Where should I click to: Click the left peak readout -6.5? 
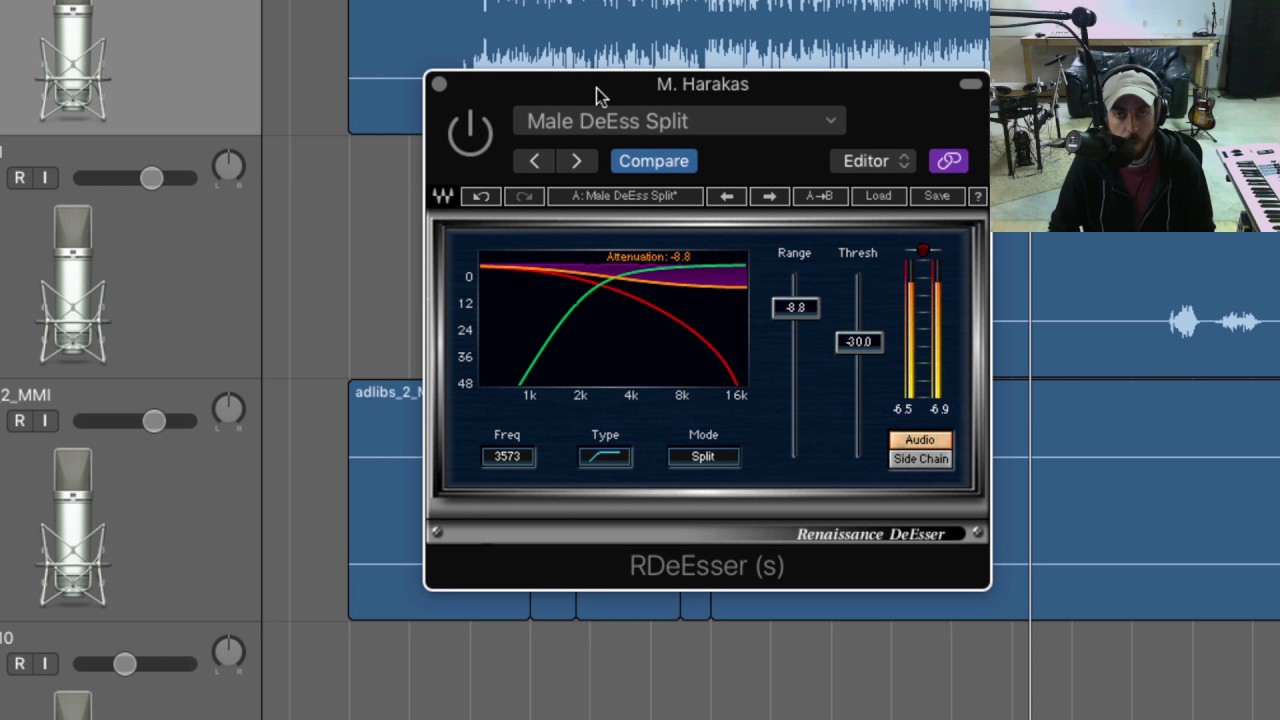tap(902, 409)
